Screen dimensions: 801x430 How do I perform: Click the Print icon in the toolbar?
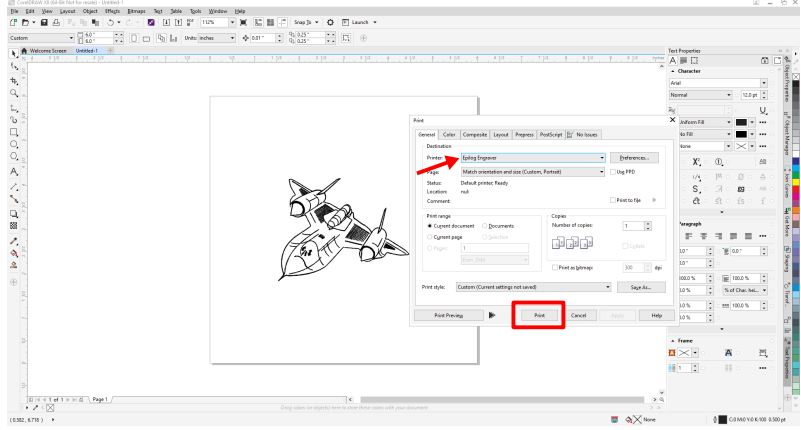pyautogui.click(x=56, y=22)
